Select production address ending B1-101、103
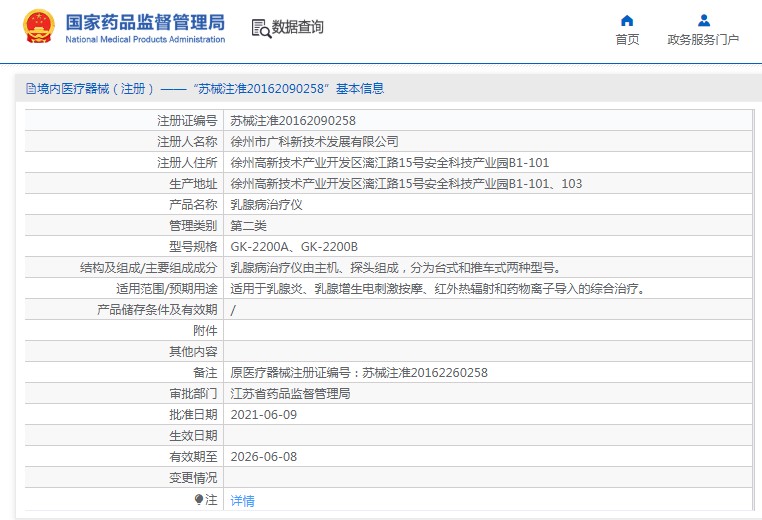This screenshot has height=520, width=762. [x=406, y=183]
